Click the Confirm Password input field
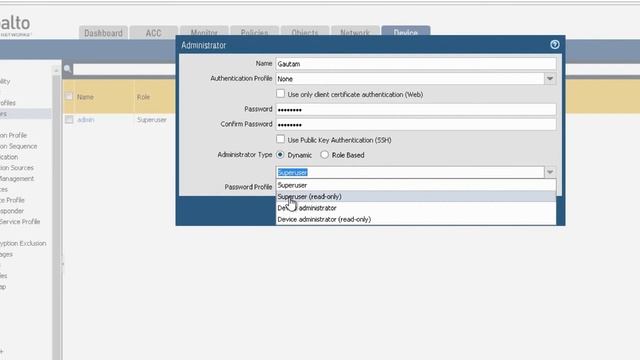 pyautogui.click(x=416, y=124)
